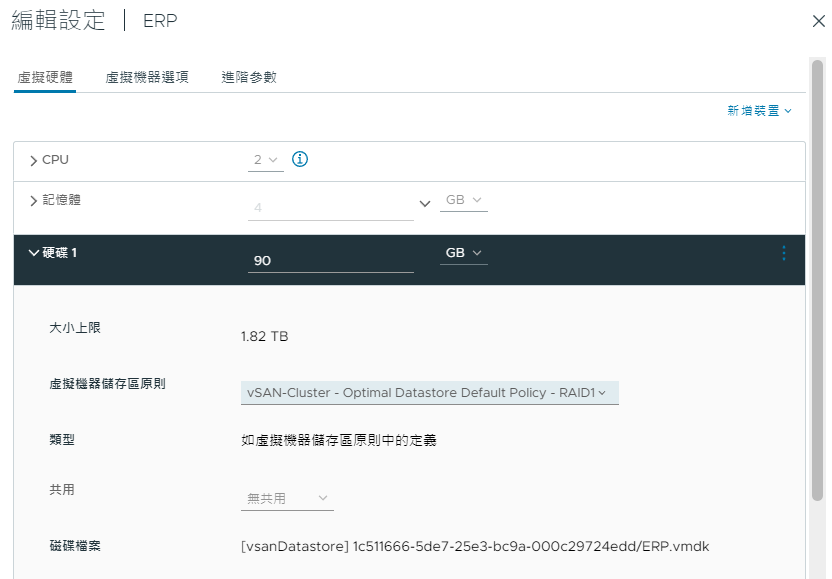Click the vertical scrollbar thumb
Image resolution: width=832 pixels, height=579 pixels.
click(x=817, y=280)
